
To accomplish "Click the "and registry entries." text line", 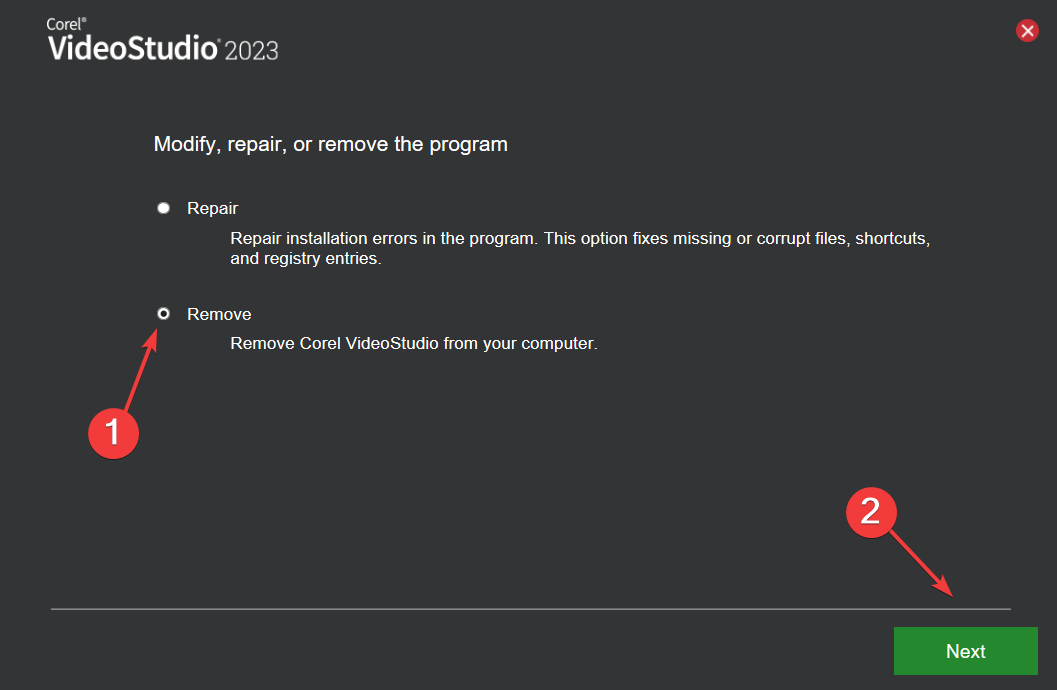I will tap(306, 259).
